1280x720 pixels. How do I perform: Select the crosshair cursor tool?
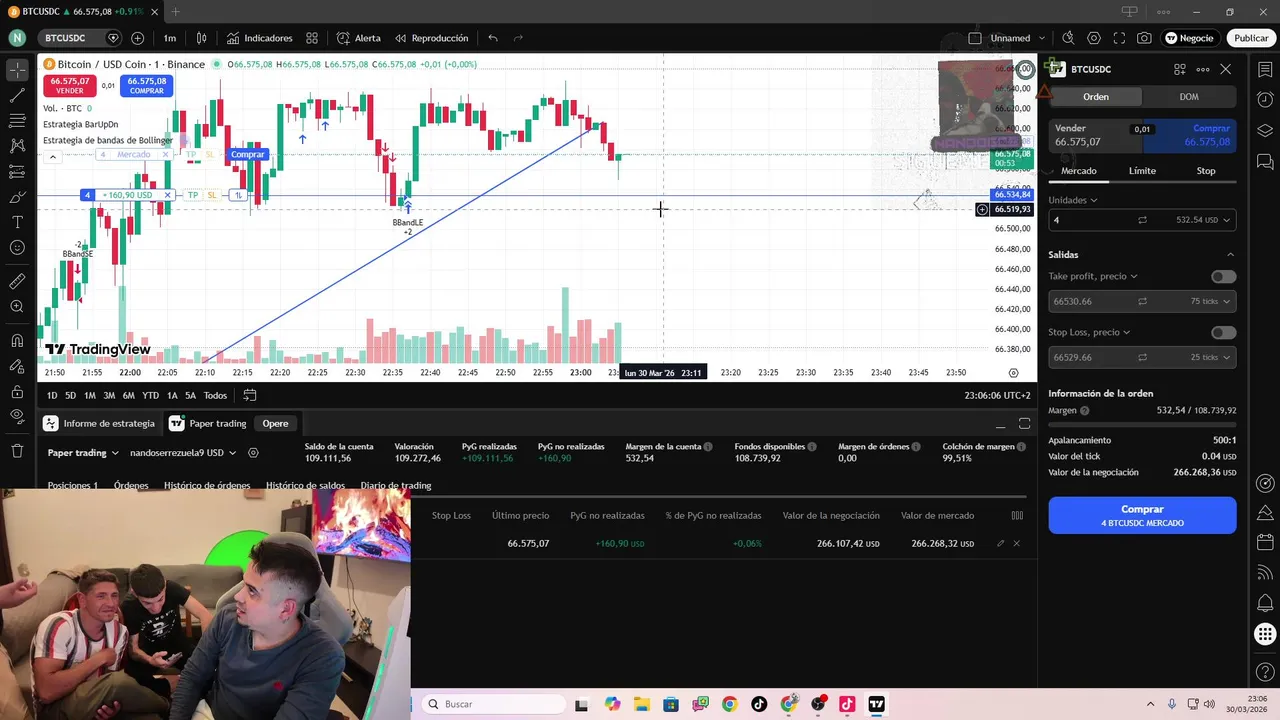(x=17, y=70)
